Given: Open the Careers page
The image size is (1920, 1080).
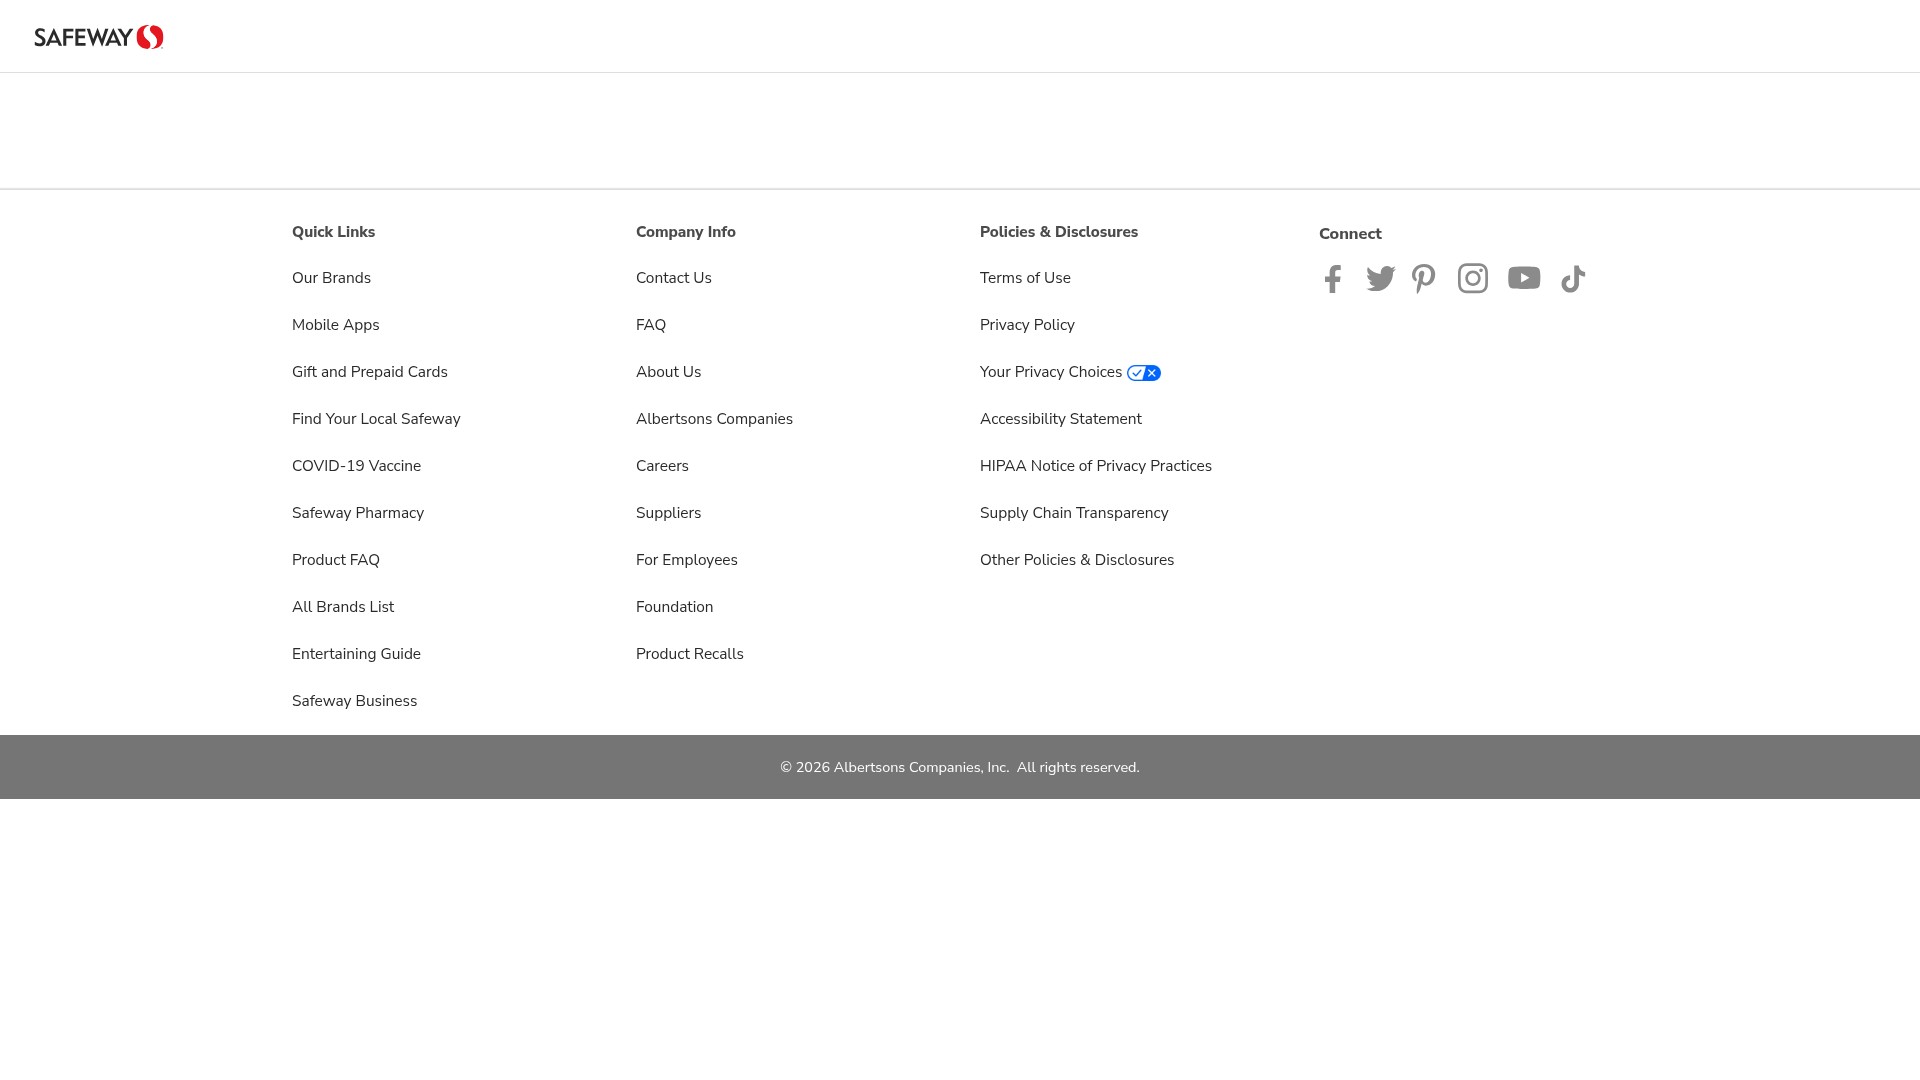Looking at the screenshot, I should [x=662, y=466].
